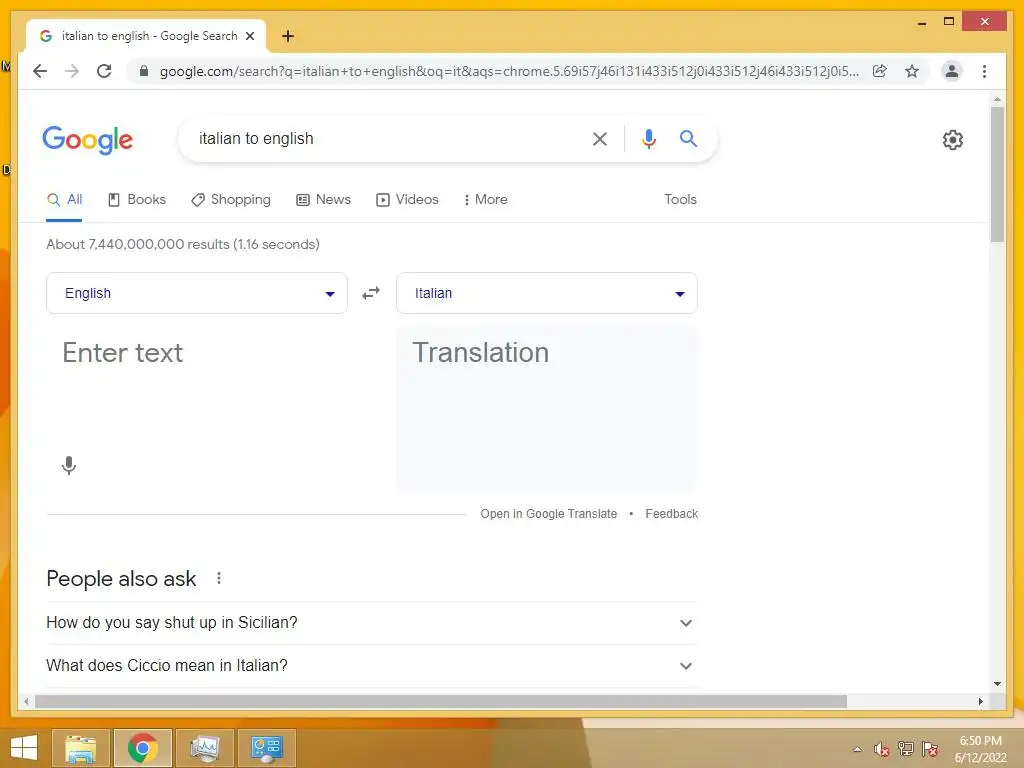Open Windows Start menu
Screen dimensions: 1024x768
click(x=24, y=748)
